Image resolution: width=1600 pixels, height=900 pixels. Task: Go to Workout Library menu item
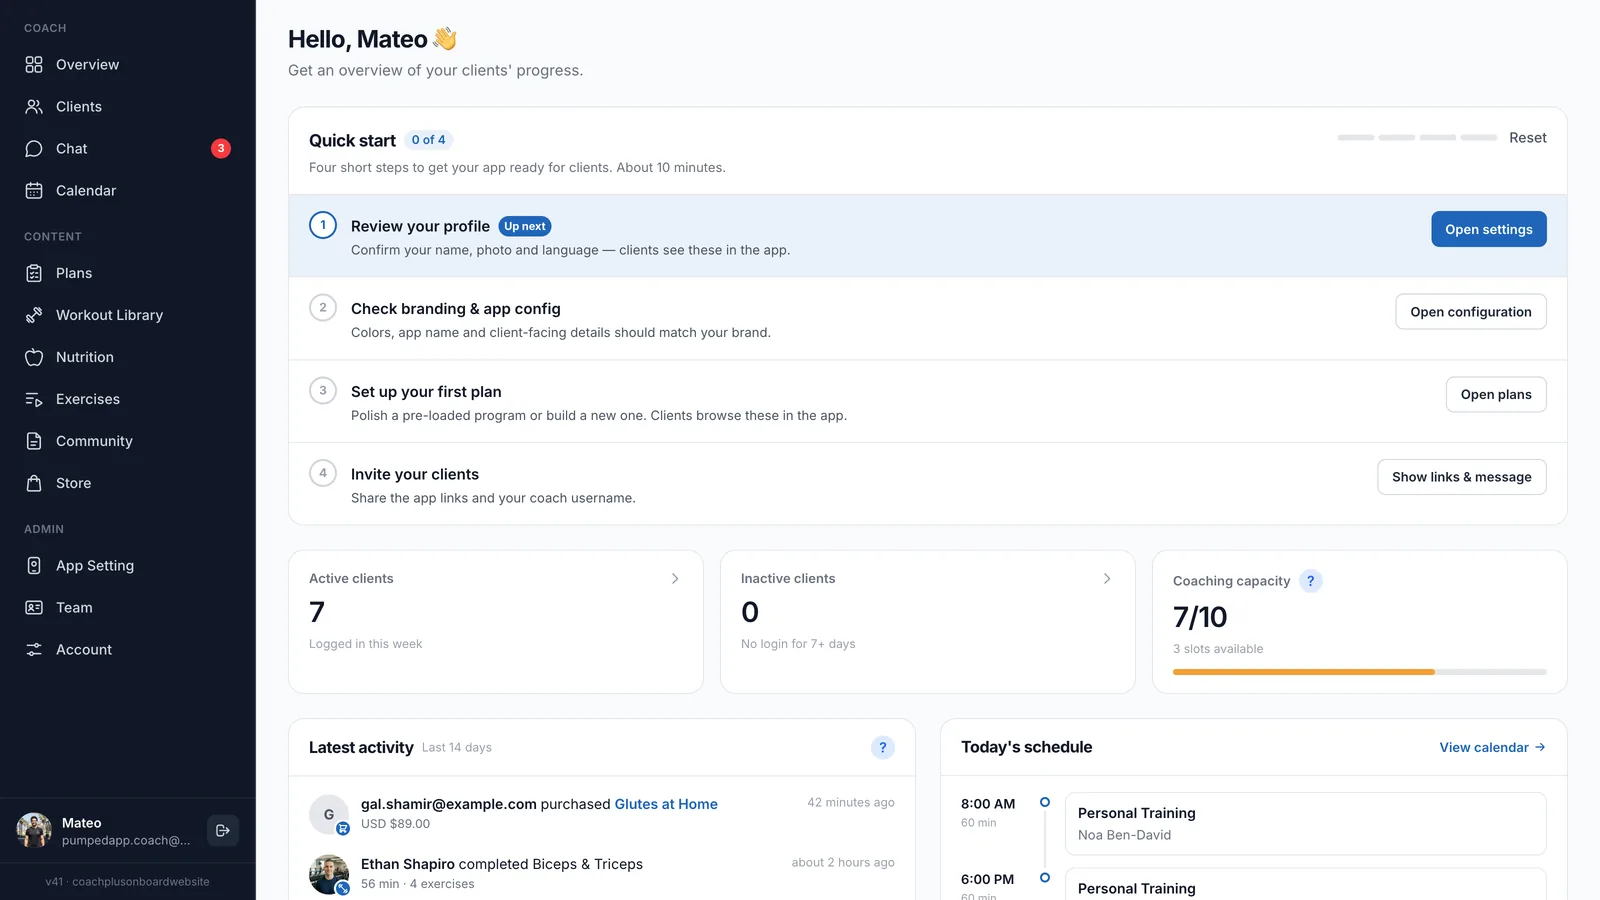tap(128, 315)
